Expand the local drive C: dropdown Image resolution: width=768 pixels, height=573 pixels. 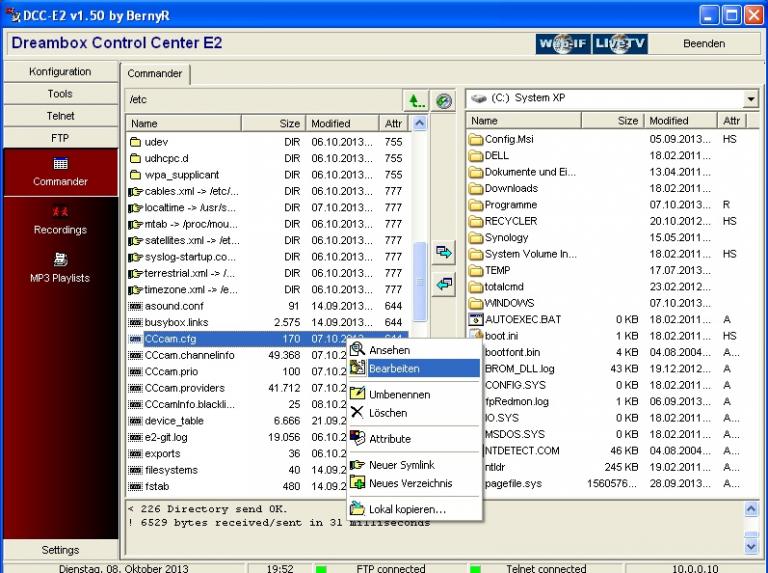pyautogui.click(x=750, y=99)
